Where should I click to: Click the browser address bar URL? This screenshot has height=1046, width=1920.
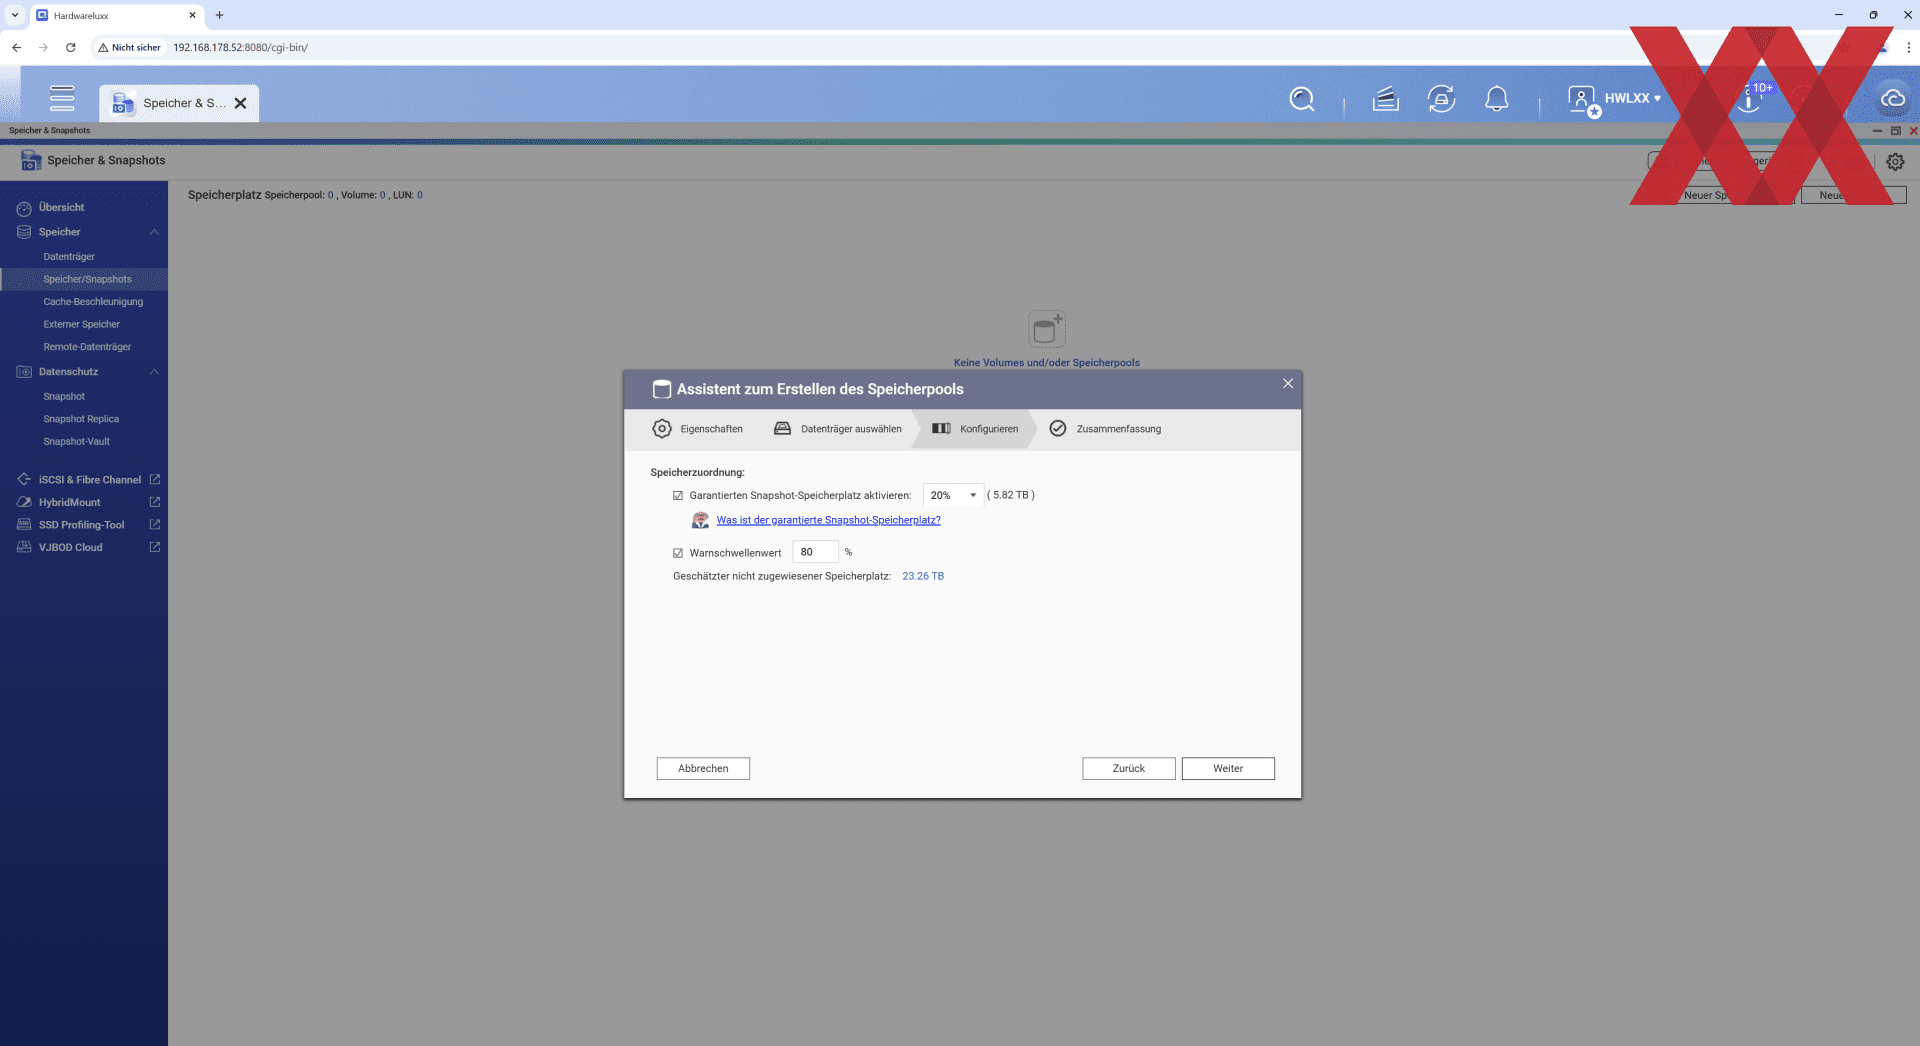[240, 47]
